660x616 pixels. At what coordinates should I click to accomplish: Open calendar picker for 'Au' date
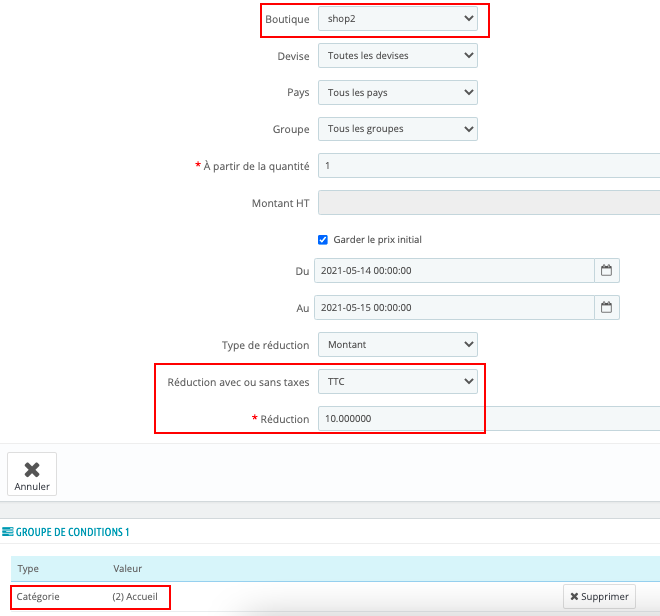pos(607,308)
